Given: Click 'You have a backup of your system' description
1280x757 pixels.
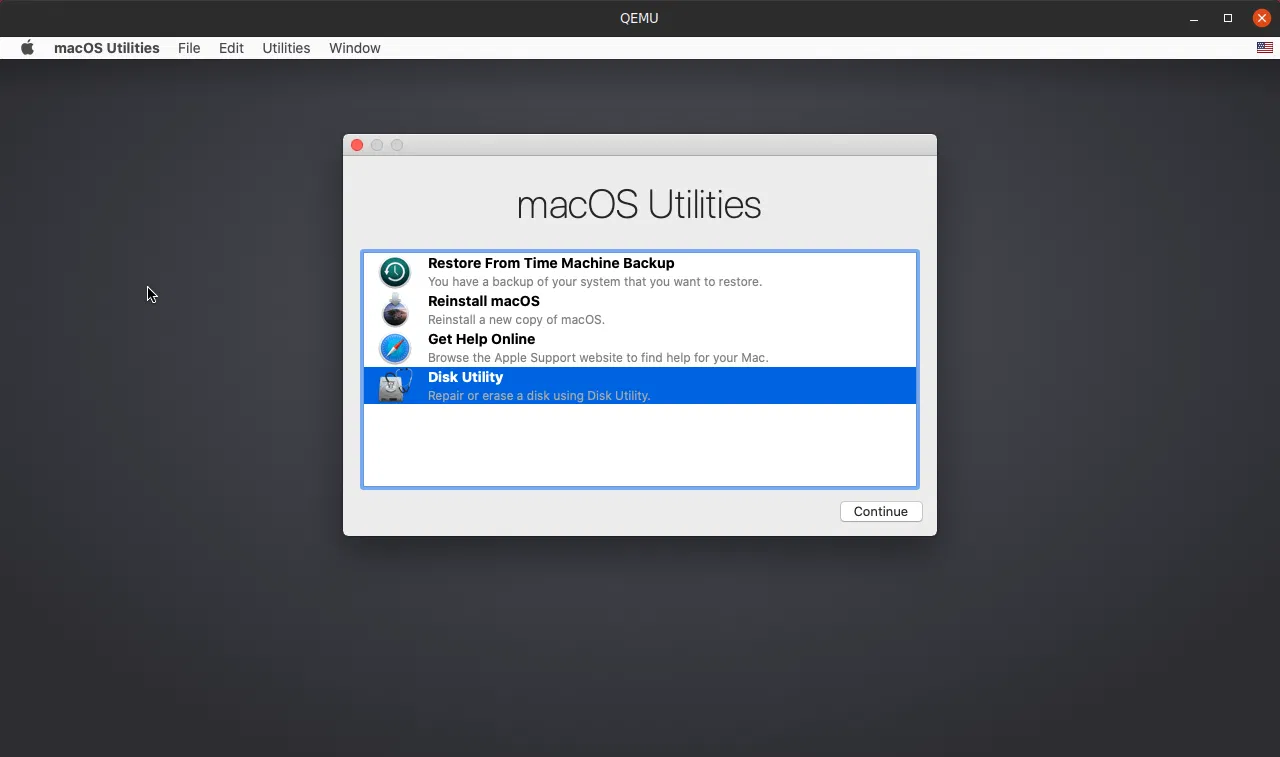Looking at the screenshot, I should pyautogui.click(x=595, y=282).
